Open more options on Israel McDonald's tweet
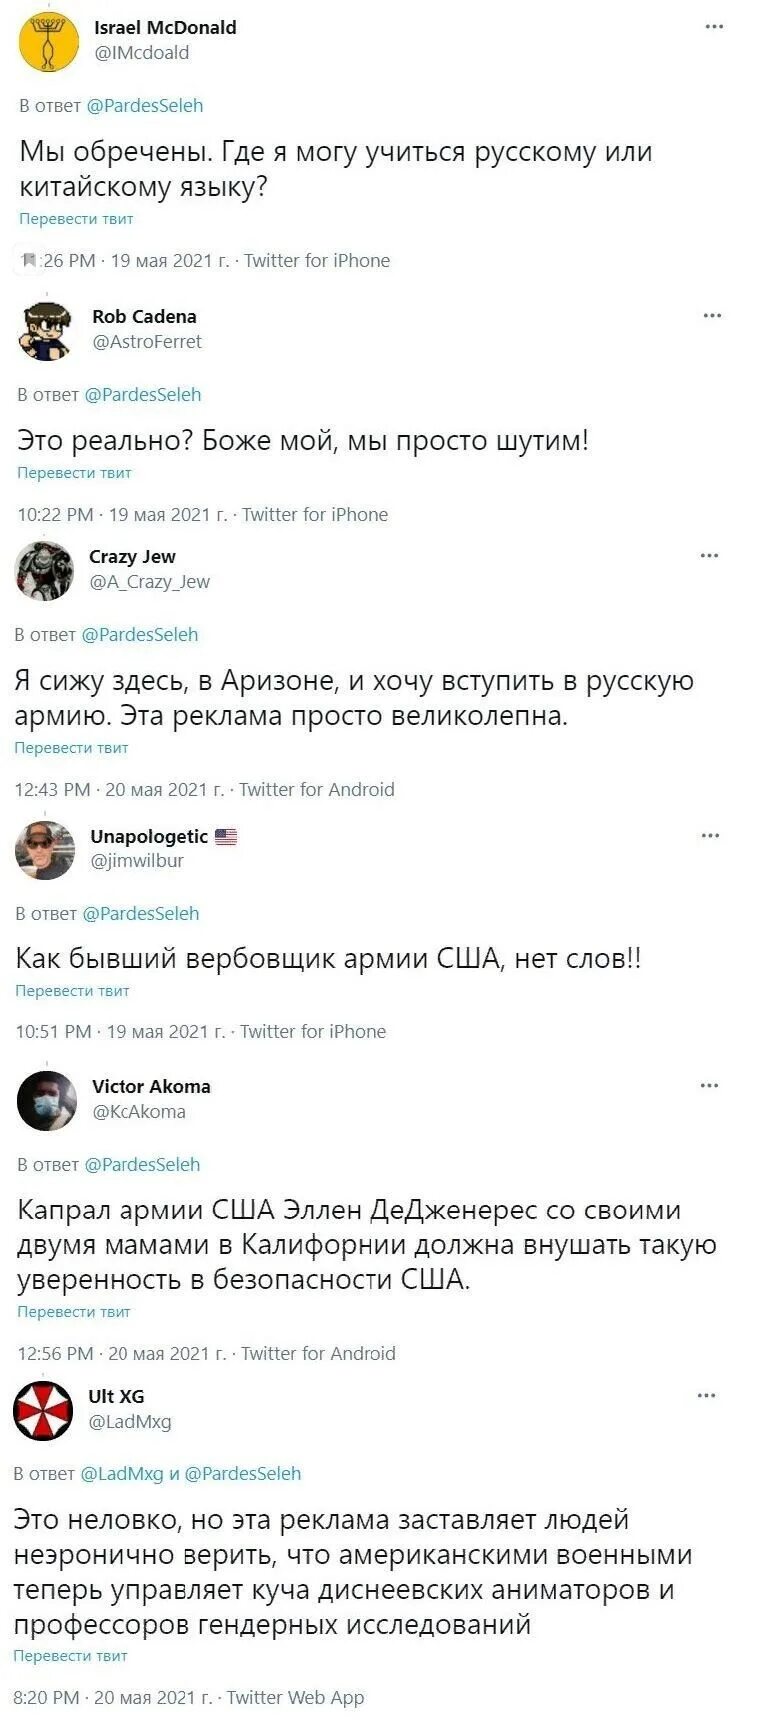 click(x=714, y=26)
